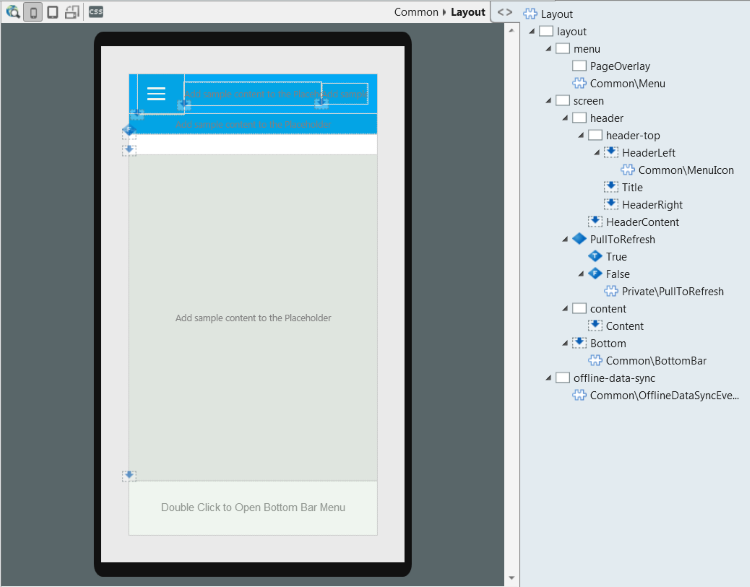Screen dimensions: 750x587
Task: Collapse the PullToRefresh If node
Action: click(x=565, y=240)
